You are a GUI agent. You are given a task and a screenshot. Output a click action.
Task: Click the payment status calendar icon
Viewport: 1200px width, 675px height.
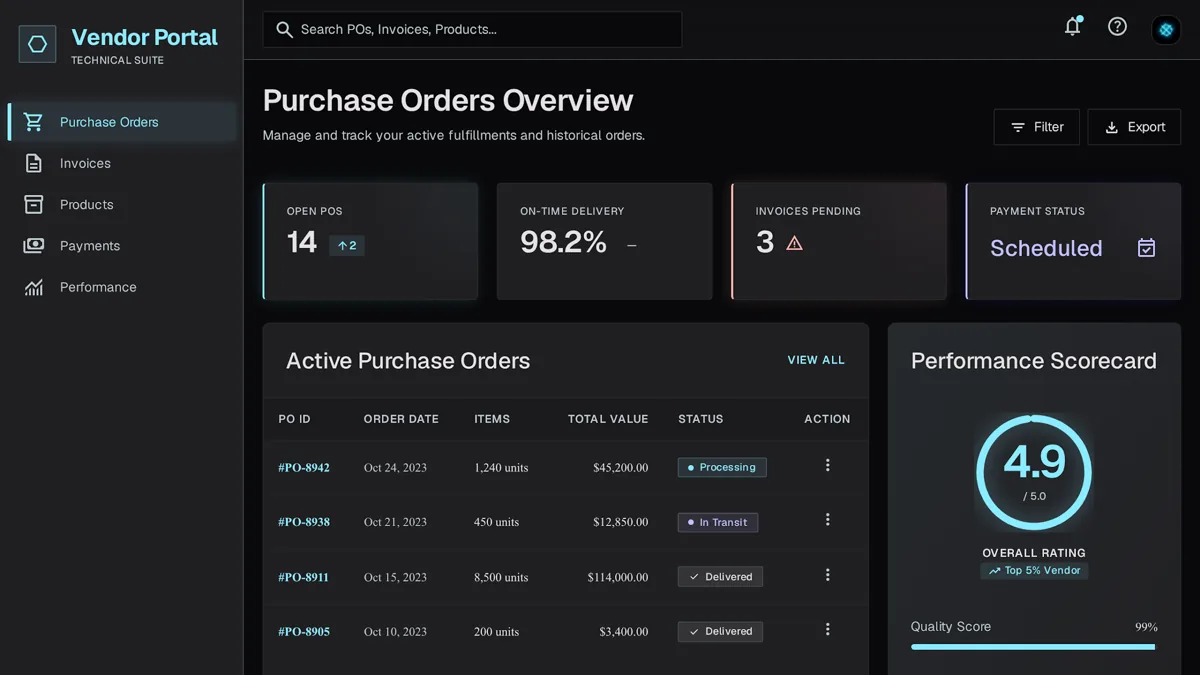point(1146,247)
